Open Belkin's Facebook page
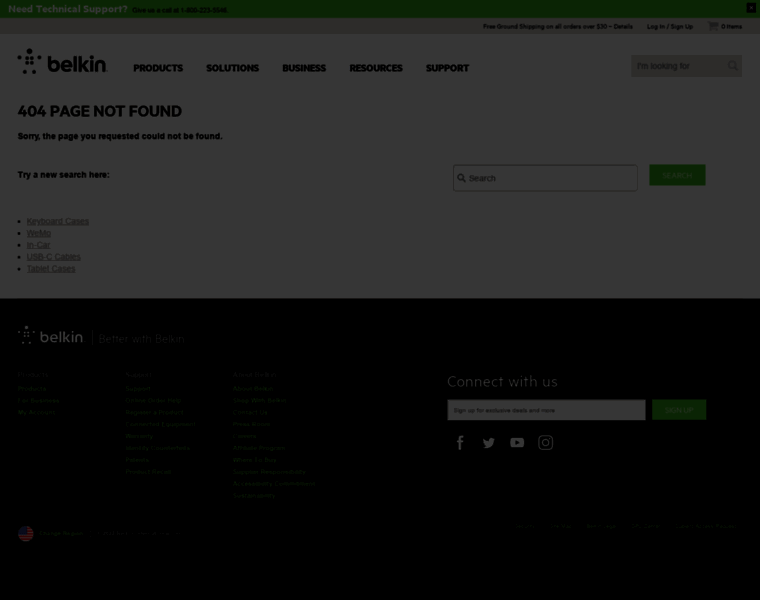 [x=460, y=442]
